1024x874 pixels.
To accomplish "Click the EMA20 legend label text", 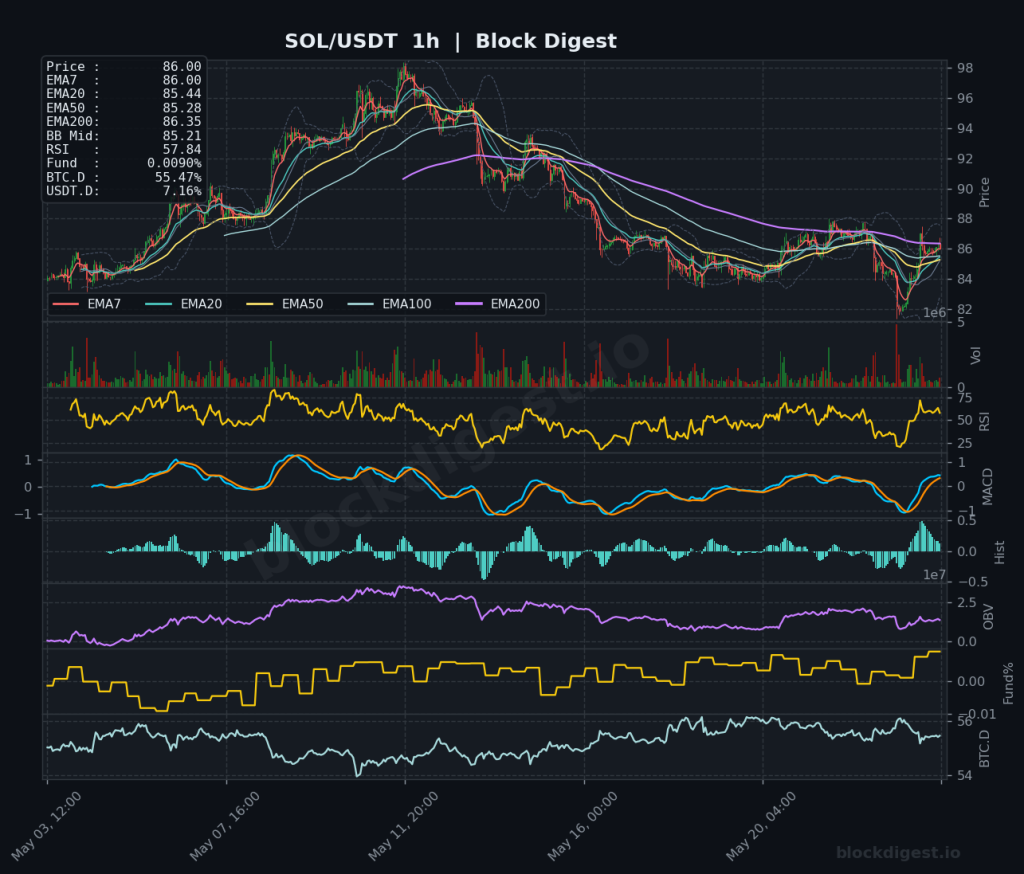I will tap(201, 304).
